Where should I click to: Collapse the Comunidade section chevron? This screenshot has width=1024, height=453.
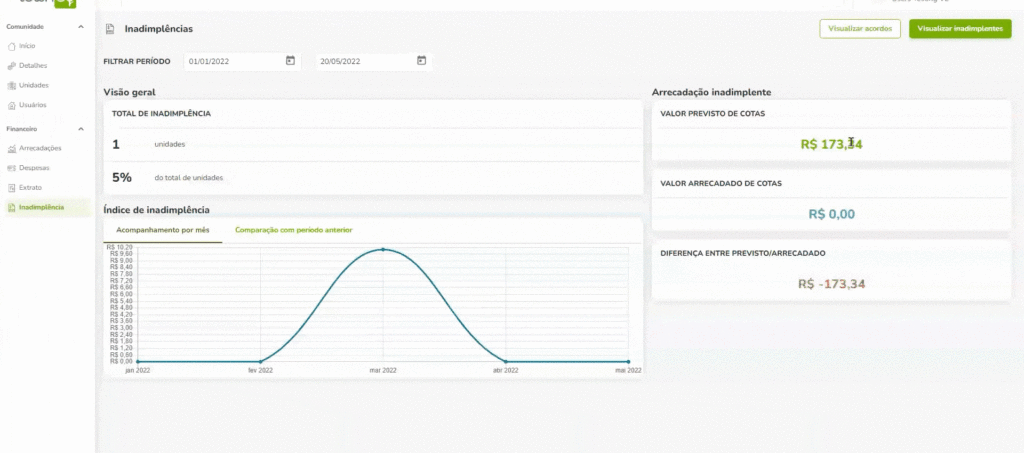(80, 27)
